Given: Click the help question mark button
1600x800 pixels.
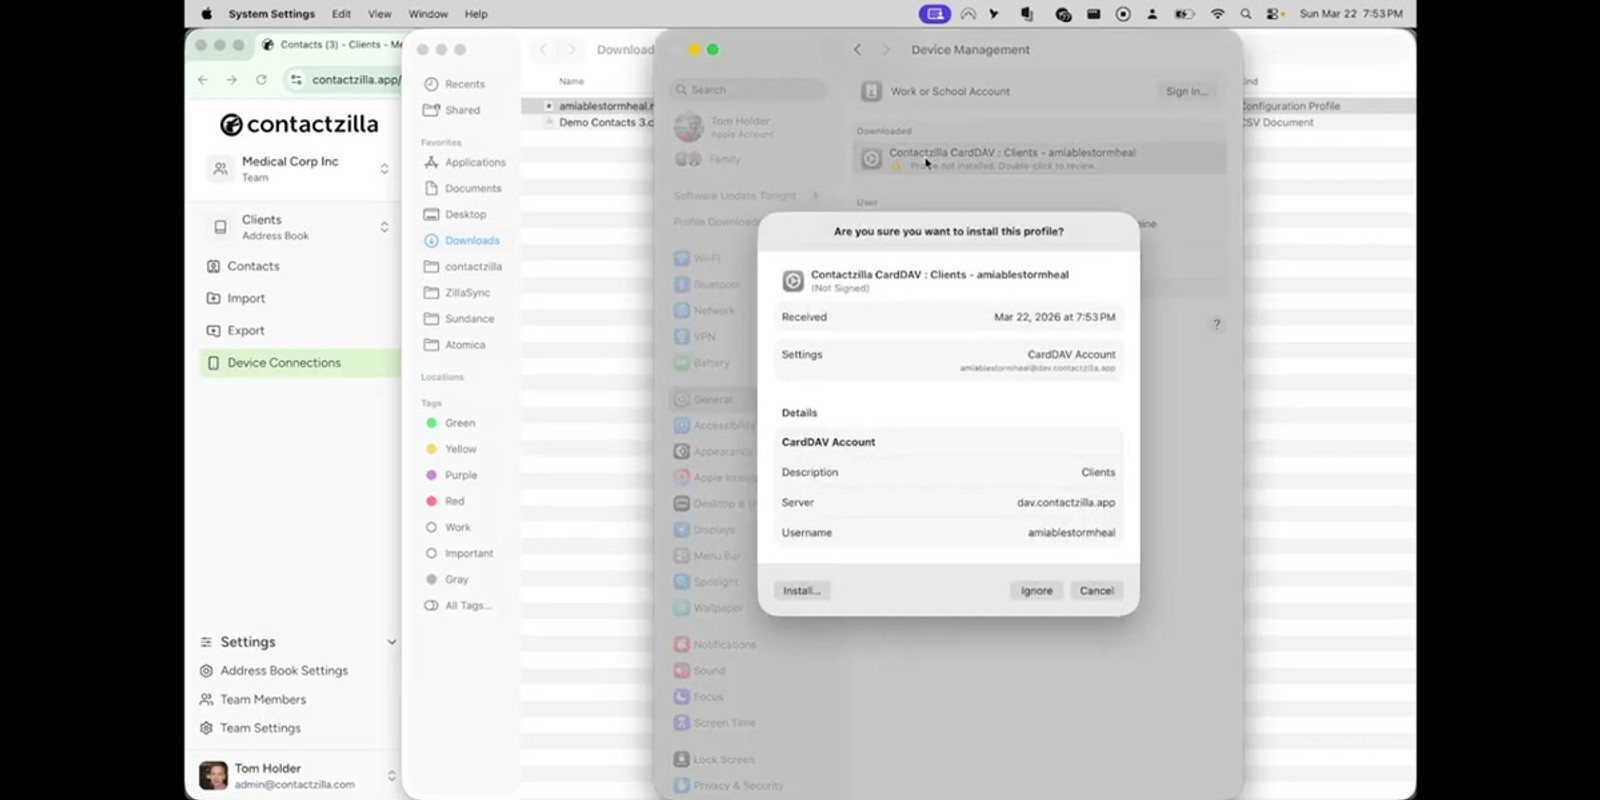Looking at the screenshot, I should pyautogui.click(x=1216, y=324).
